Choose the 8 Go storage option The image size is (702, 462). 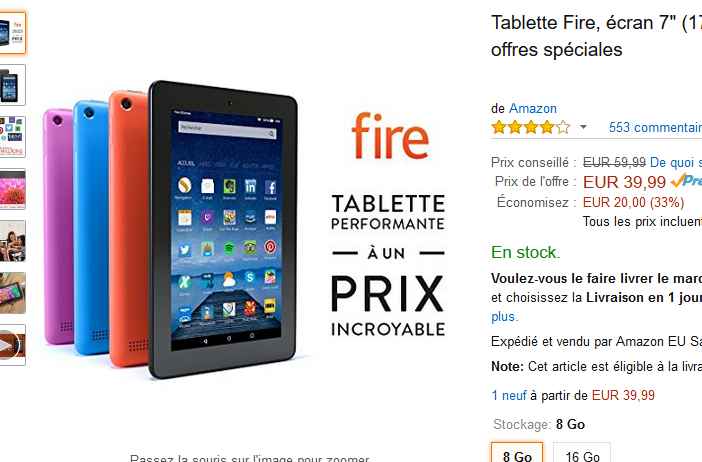(517, 452)
